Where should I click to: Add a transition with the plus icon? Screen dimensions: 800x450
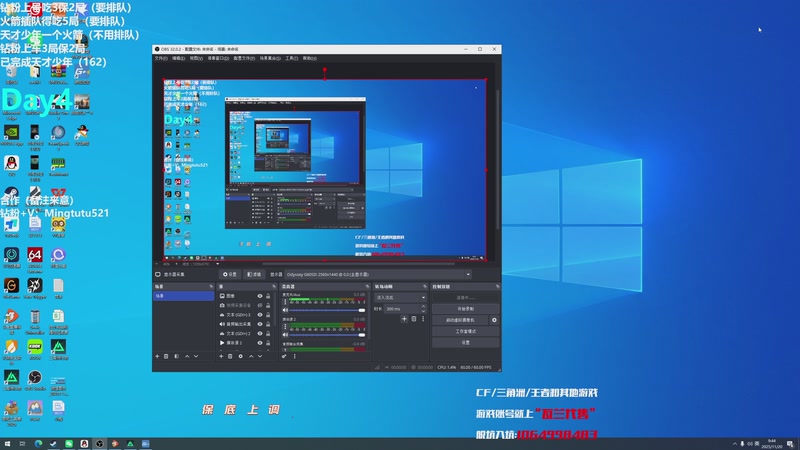pos(404,319)
